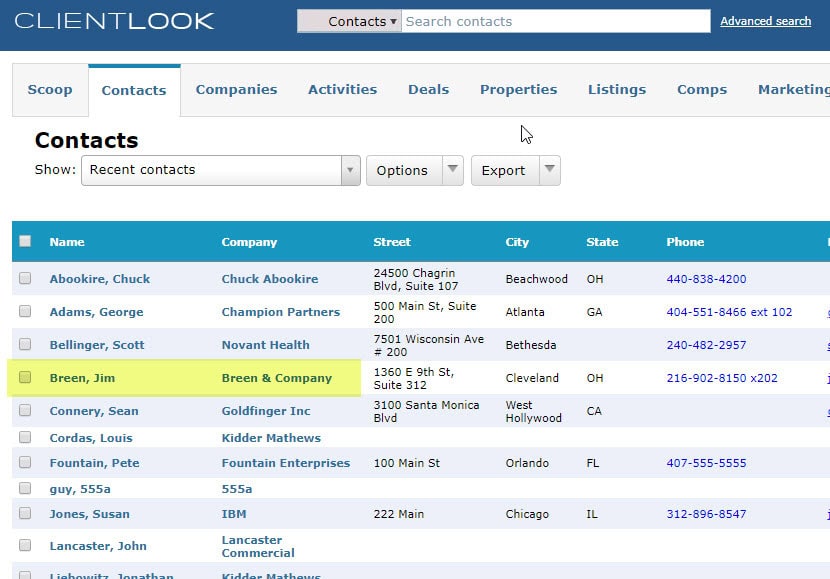The image size is (830, 579).
Task: Tick the checkbox for Breen, Jim
Action: tap(25, 377)
